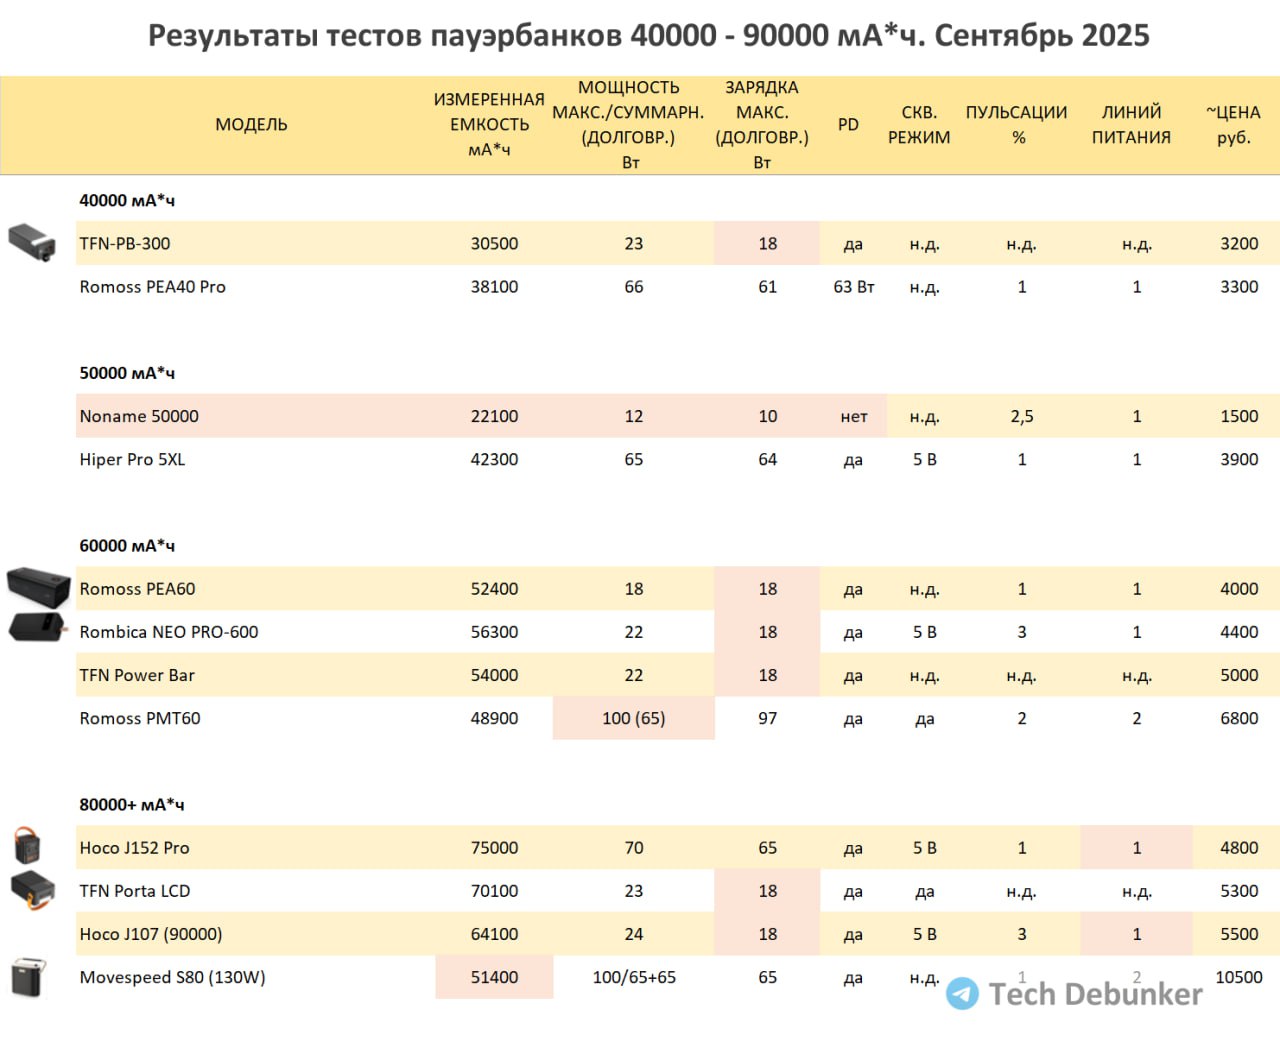This screenshot has height=1041, width=1280.
Task: Click the PD column header
Action: [x=848, y=125]
